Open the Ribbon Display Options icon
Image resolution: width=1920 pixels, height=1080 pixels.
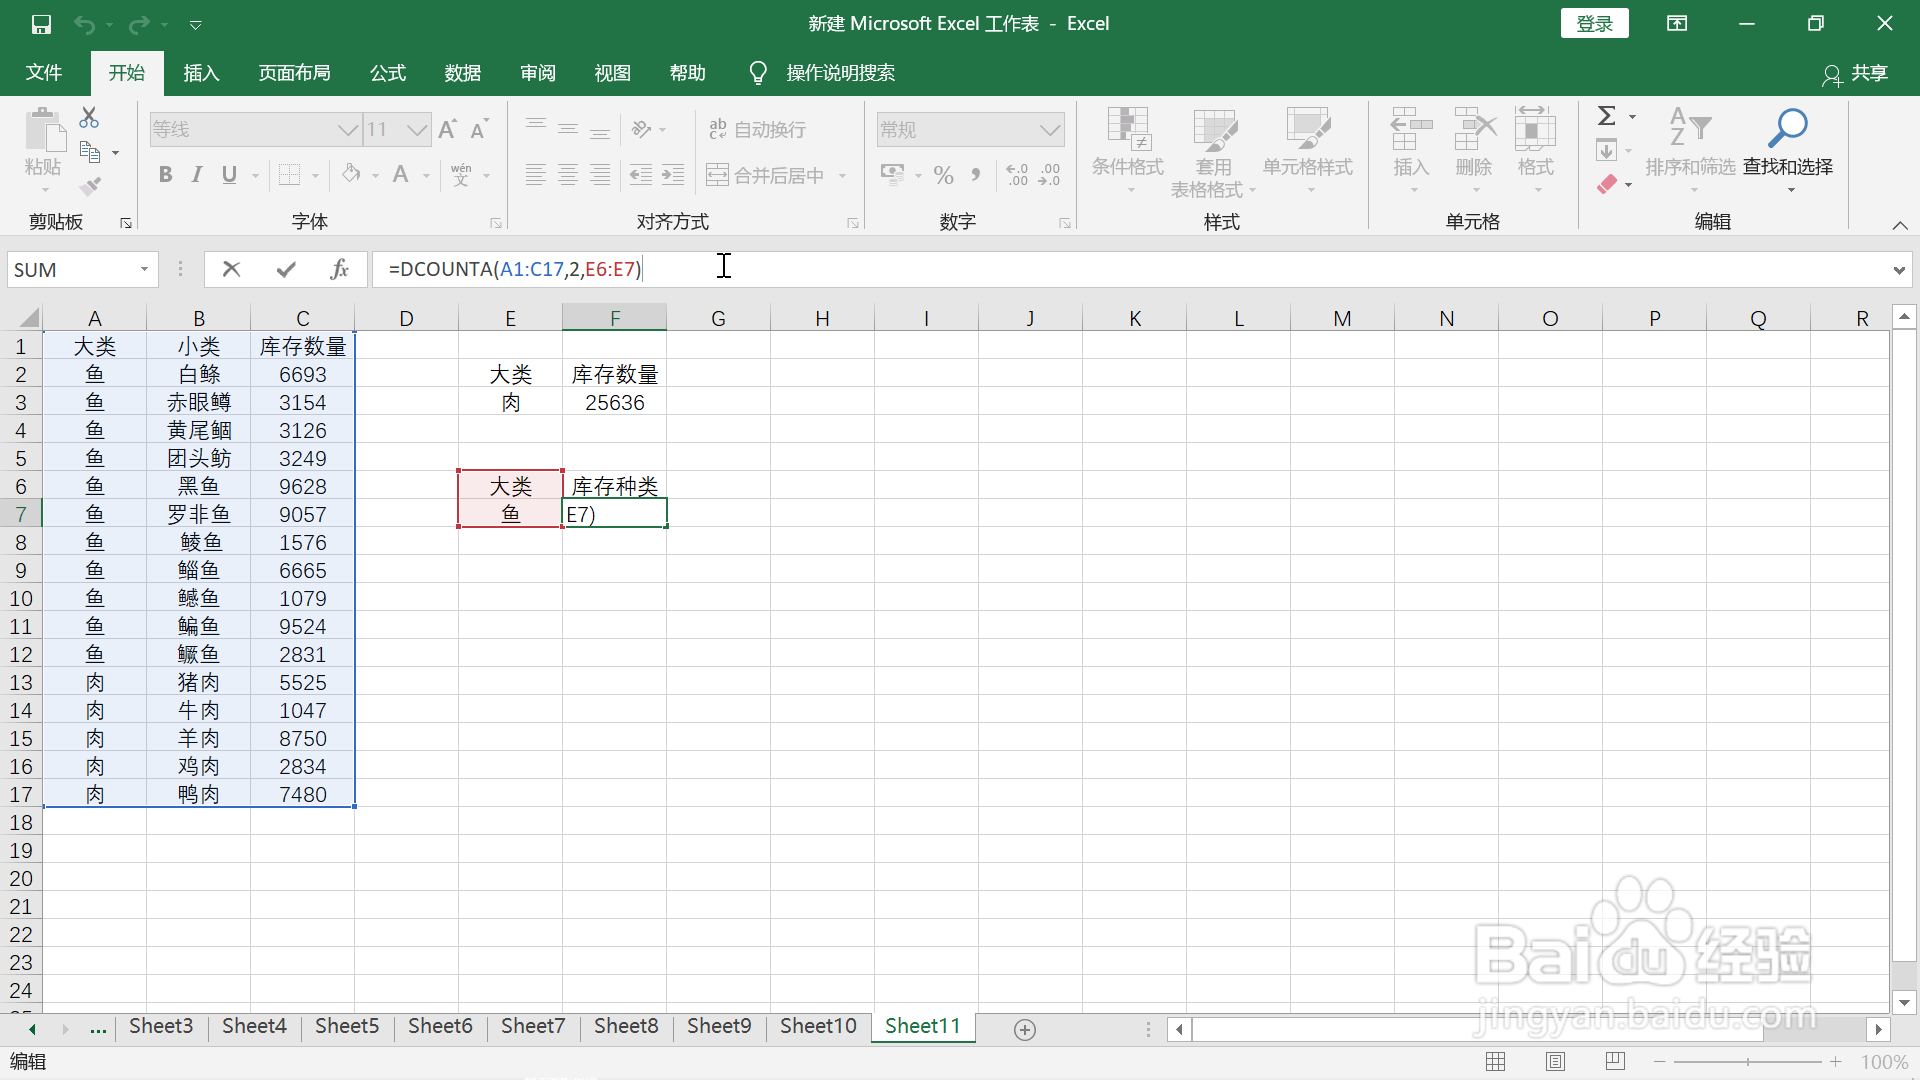(1677, 24)
